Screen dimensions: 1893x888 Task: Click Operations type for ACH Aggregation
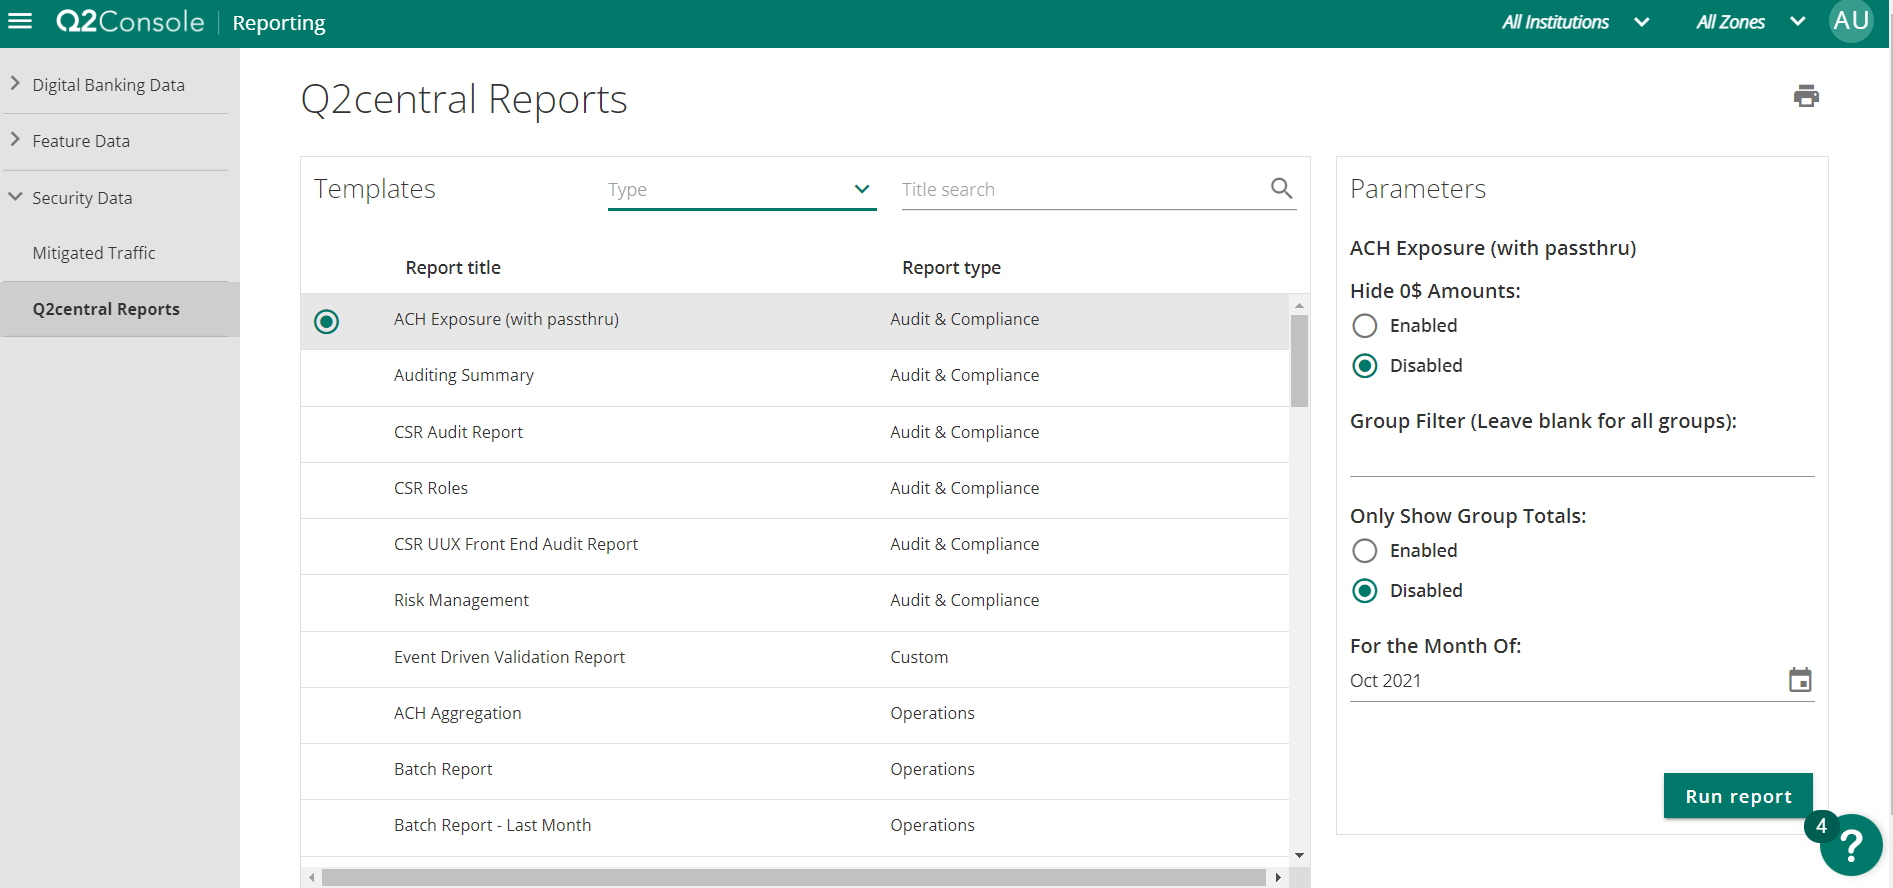click(x=932, y=713)
